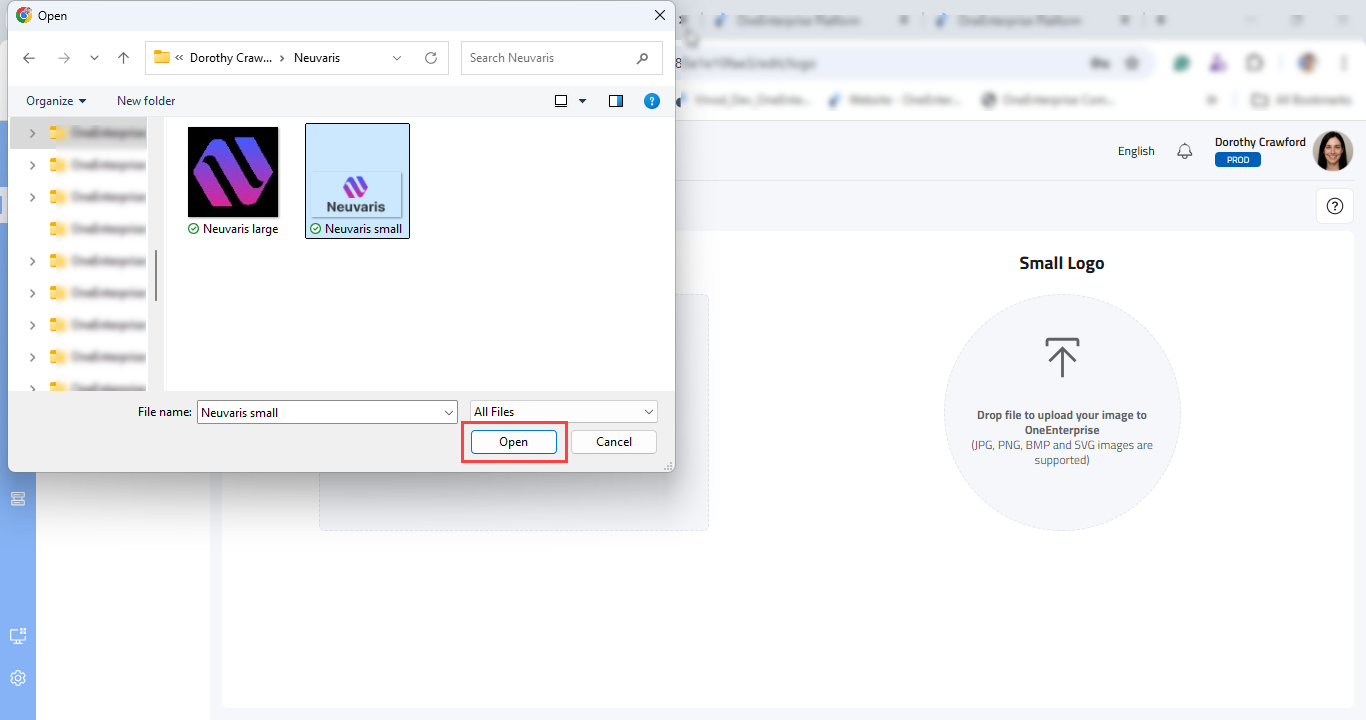Click the notification bell icon
This screenshot has width=1366, height=720.
pyautogui.click(x=1185, y=151)
